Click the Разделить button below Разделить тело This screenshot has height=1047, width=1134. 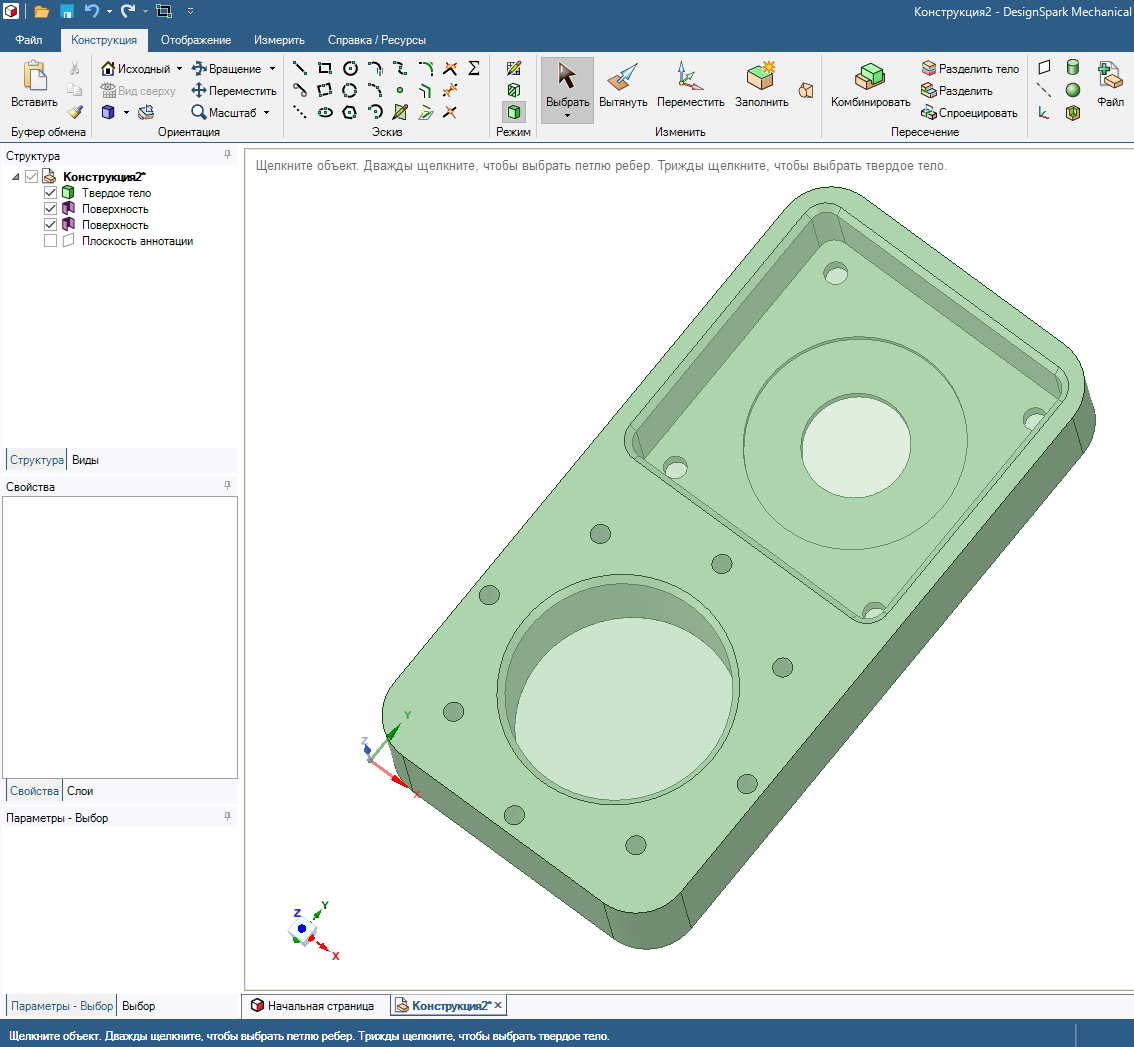pos(957,90)
